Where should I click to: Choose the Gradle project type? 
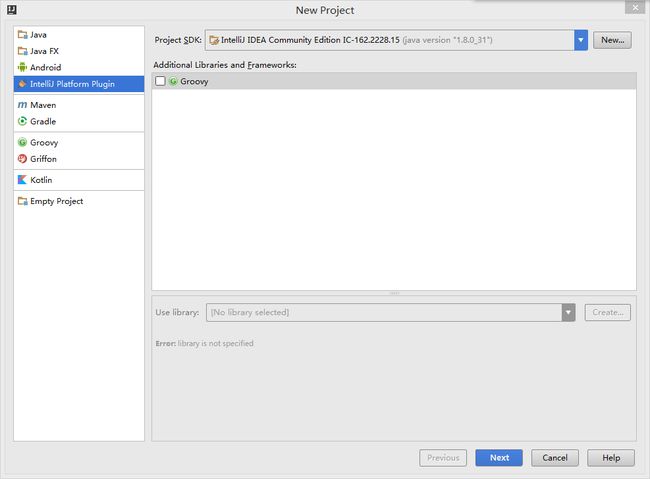79,121
